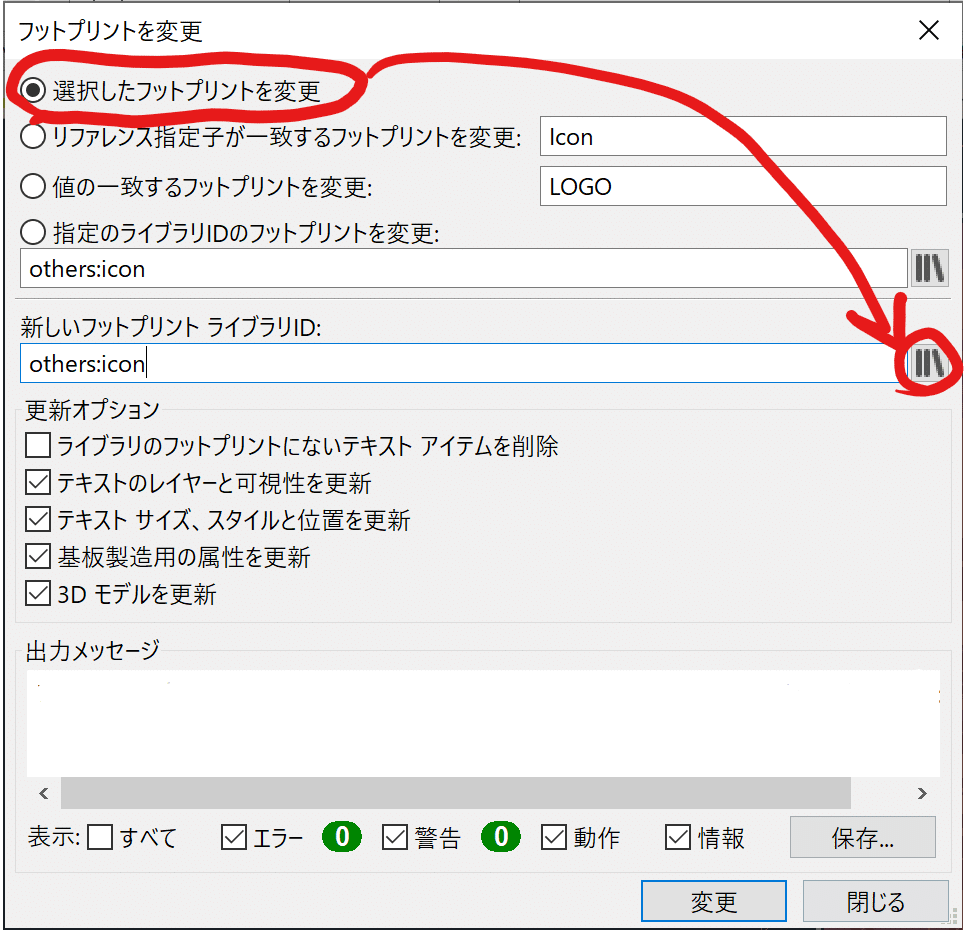Open library browser for new footprint ID

coord(929,363)
